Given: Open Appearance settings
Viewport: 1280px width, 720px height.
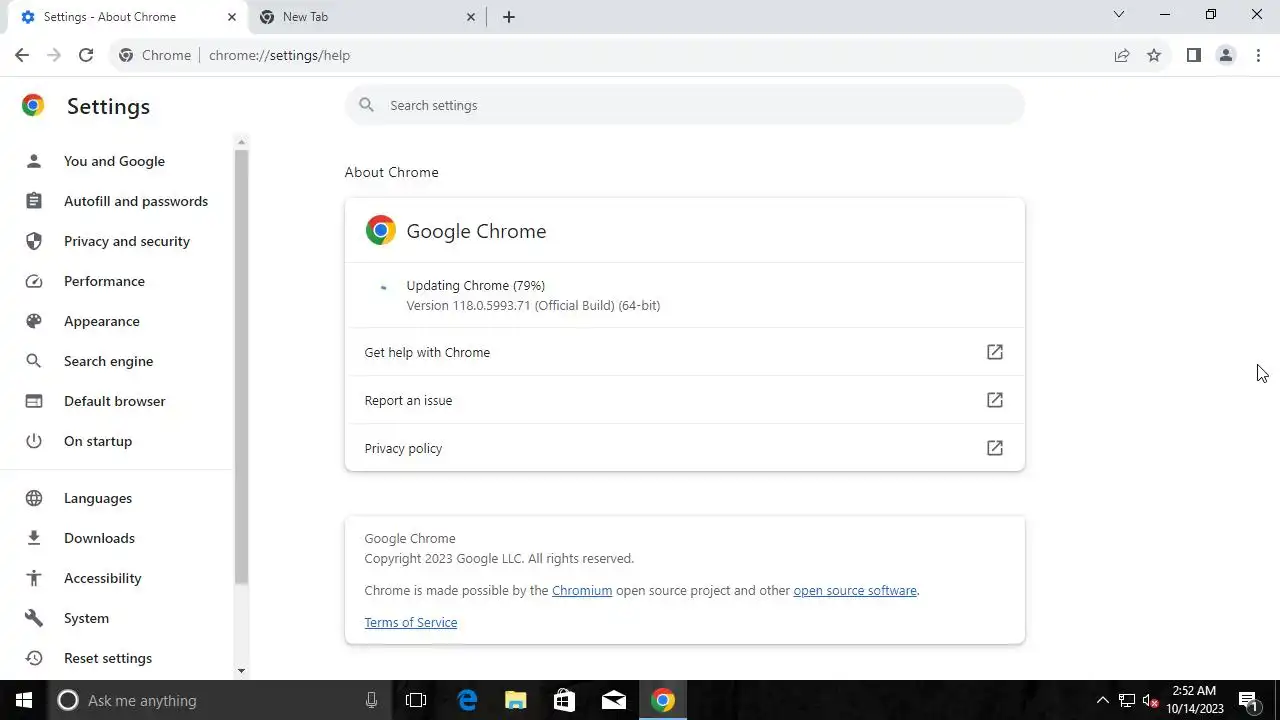Looking at the screenshot, I should click(101, 321).
